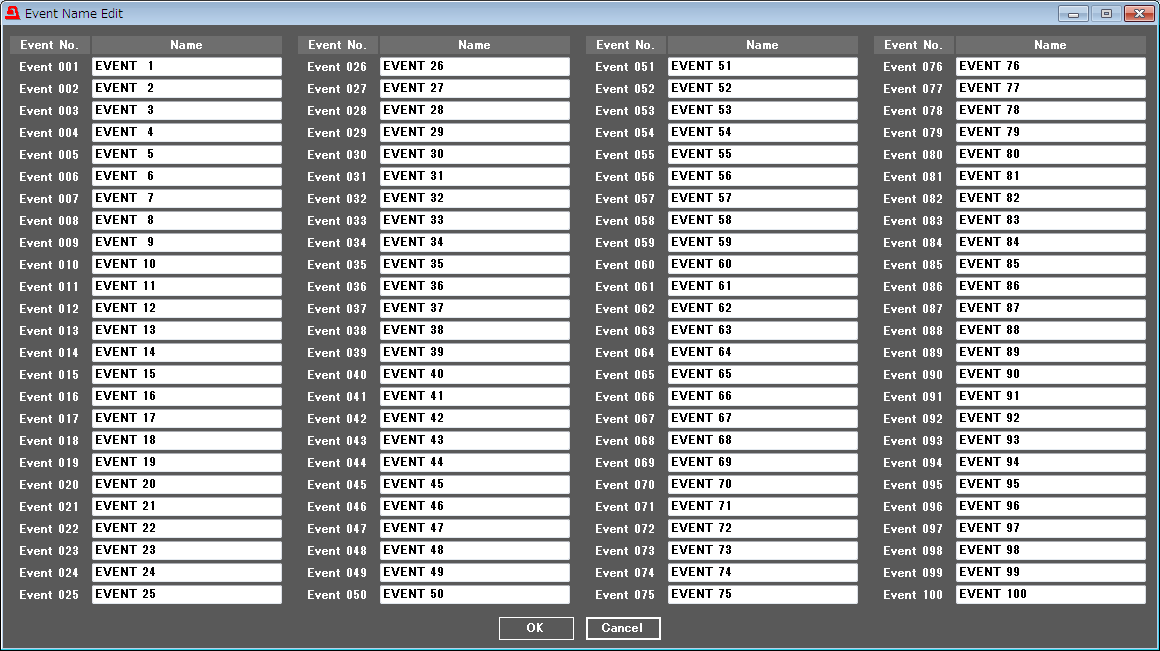Edit the name field for Event 025

[187, 595]
